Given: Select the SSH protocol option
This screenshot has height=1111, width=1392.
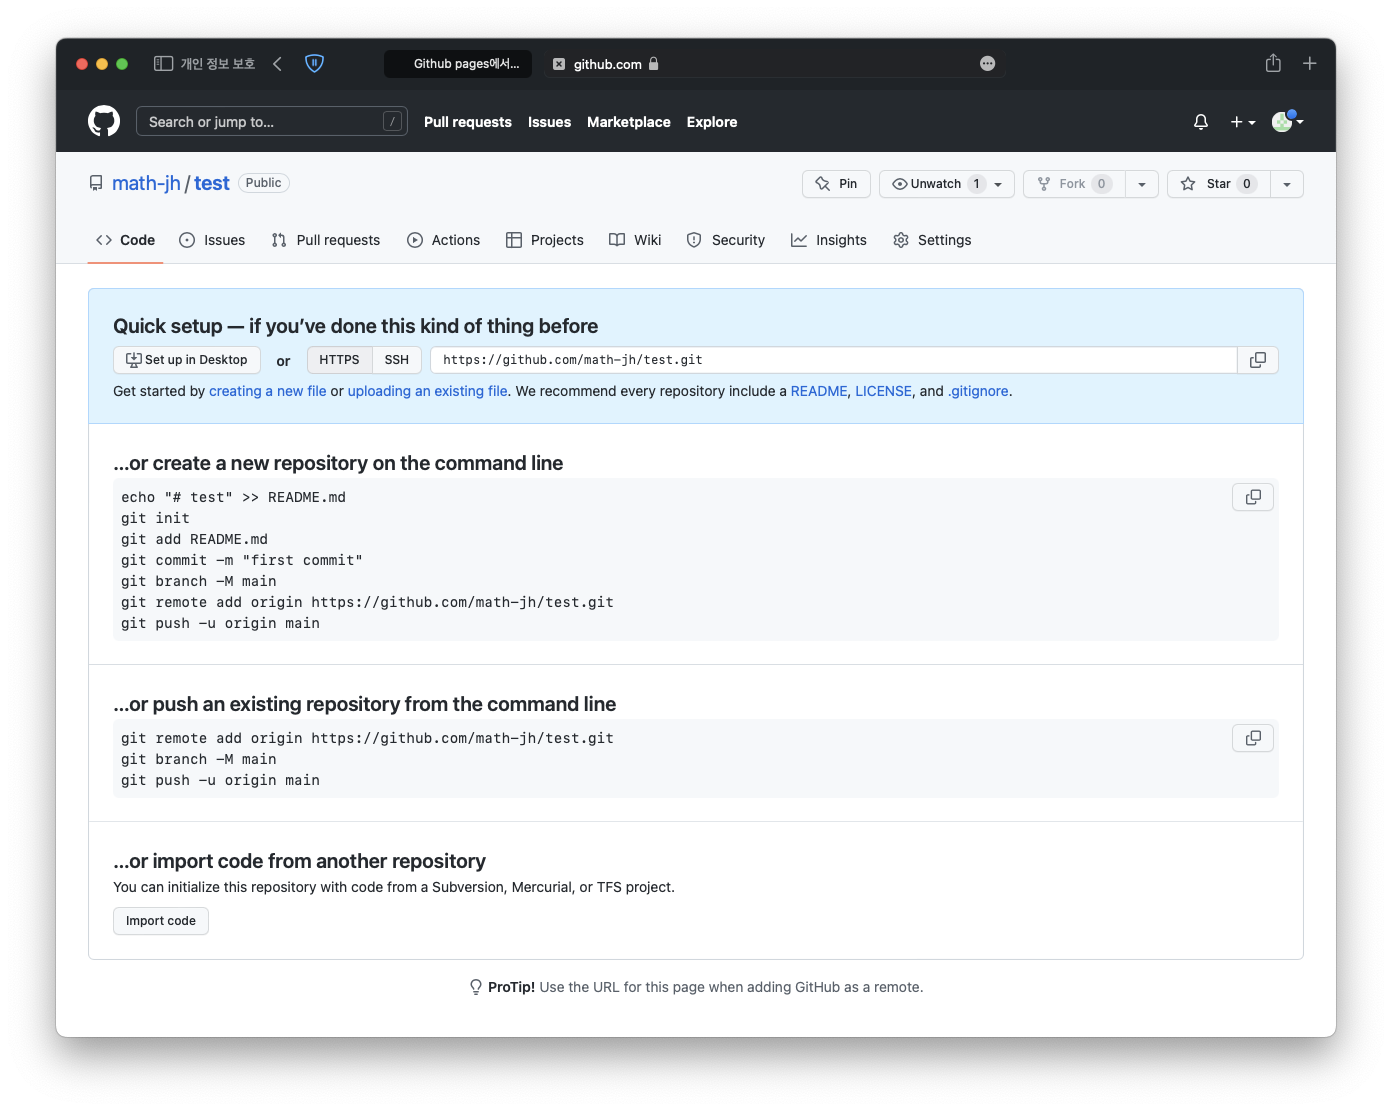Looking at the screenshot, I should [396, 359].
